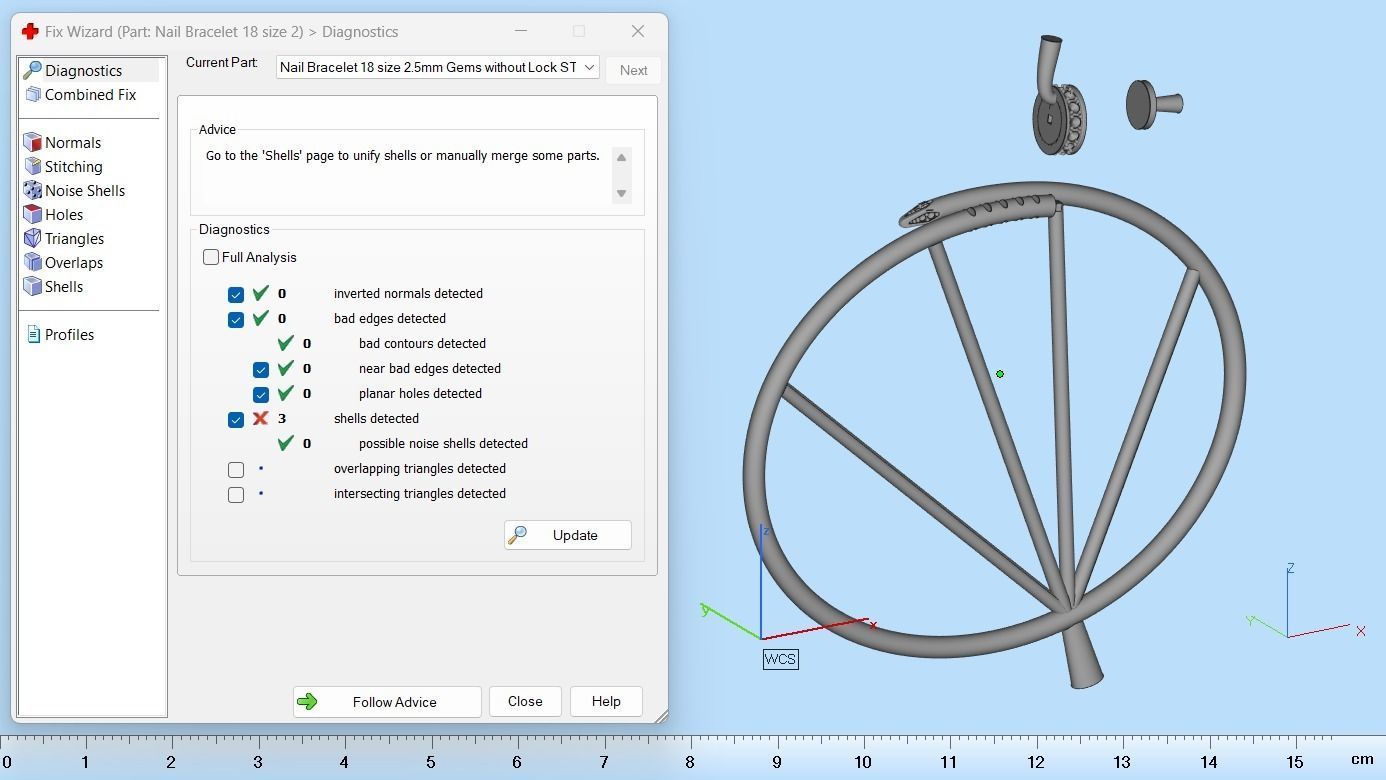Click the 'possible noise shells detected' label
Viewport: 1386px width, 780px height.
443,443
